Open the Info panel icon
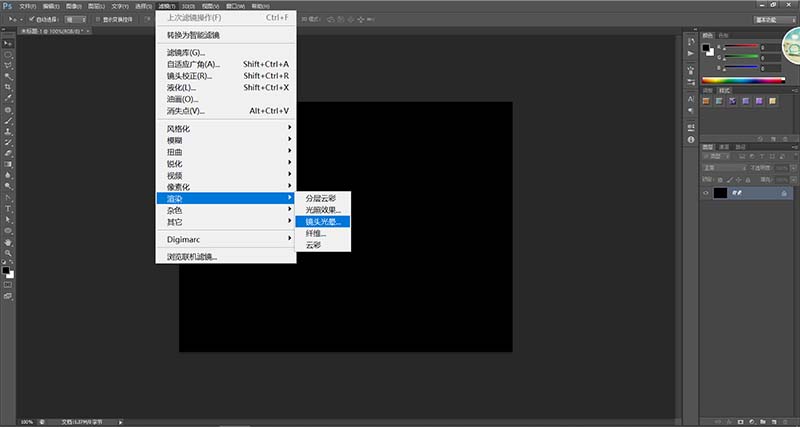This screenshot has width=800, height=428. pos(691,139)
